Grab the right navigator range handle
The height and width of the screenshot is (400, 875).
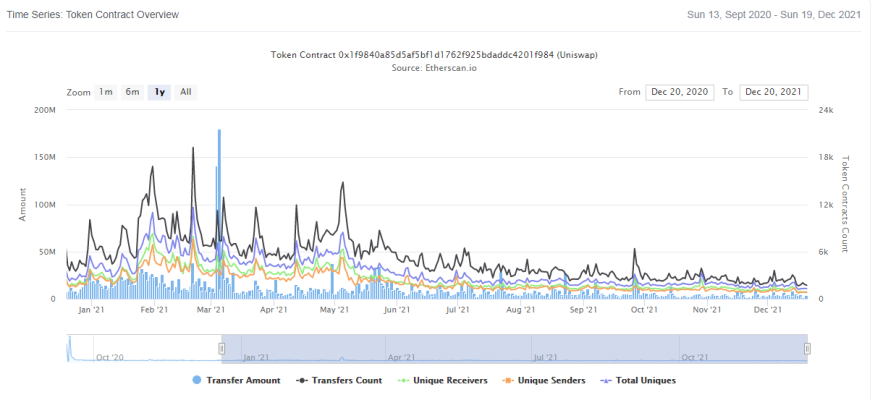[807, 349]
